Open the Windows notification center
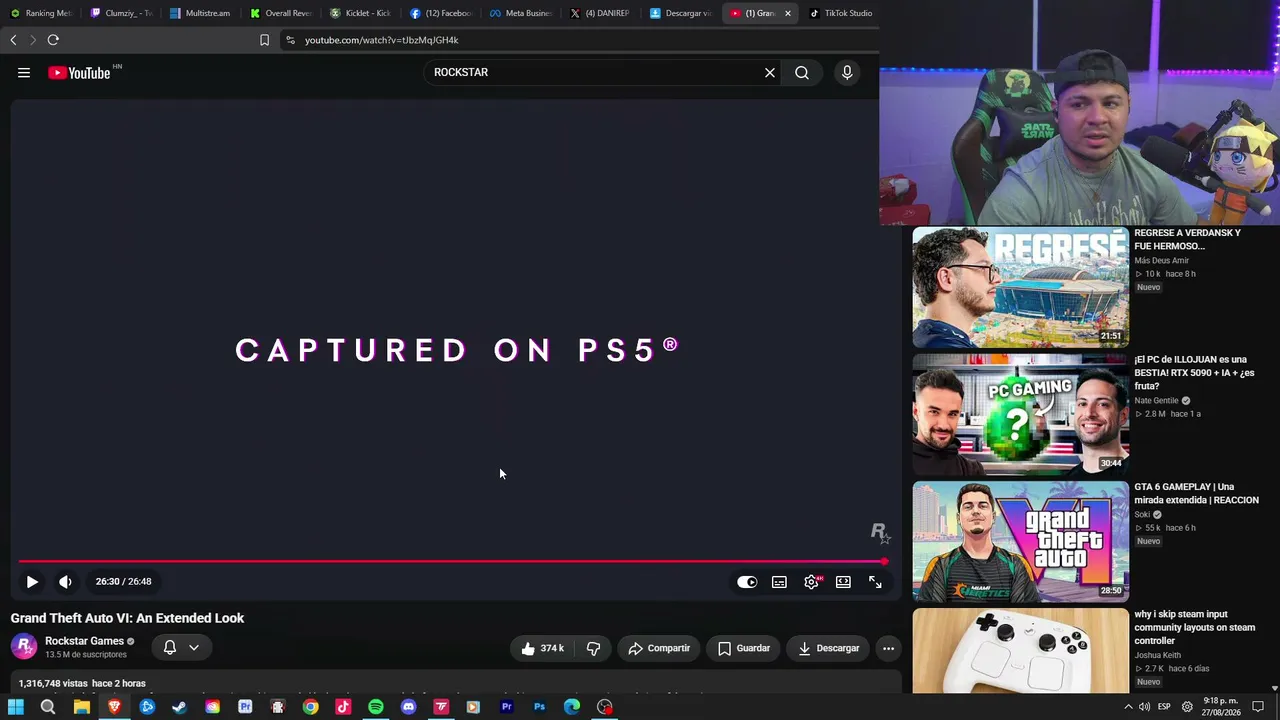1280x720 pixels. (1258, 707)
